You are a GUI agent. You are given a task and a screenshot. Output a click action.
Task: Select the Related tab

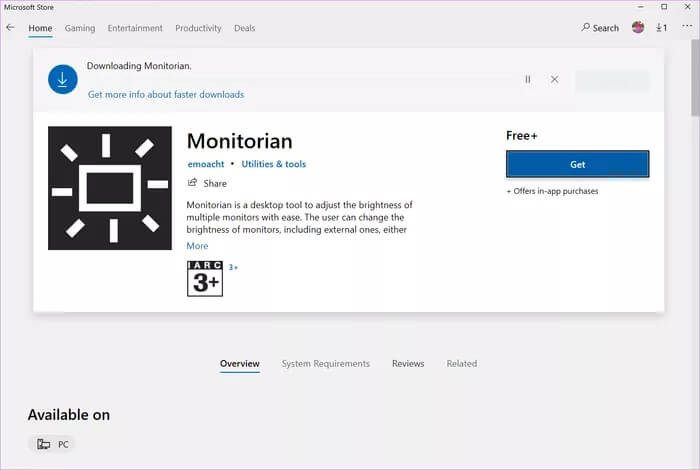click(x=462, y=364)
